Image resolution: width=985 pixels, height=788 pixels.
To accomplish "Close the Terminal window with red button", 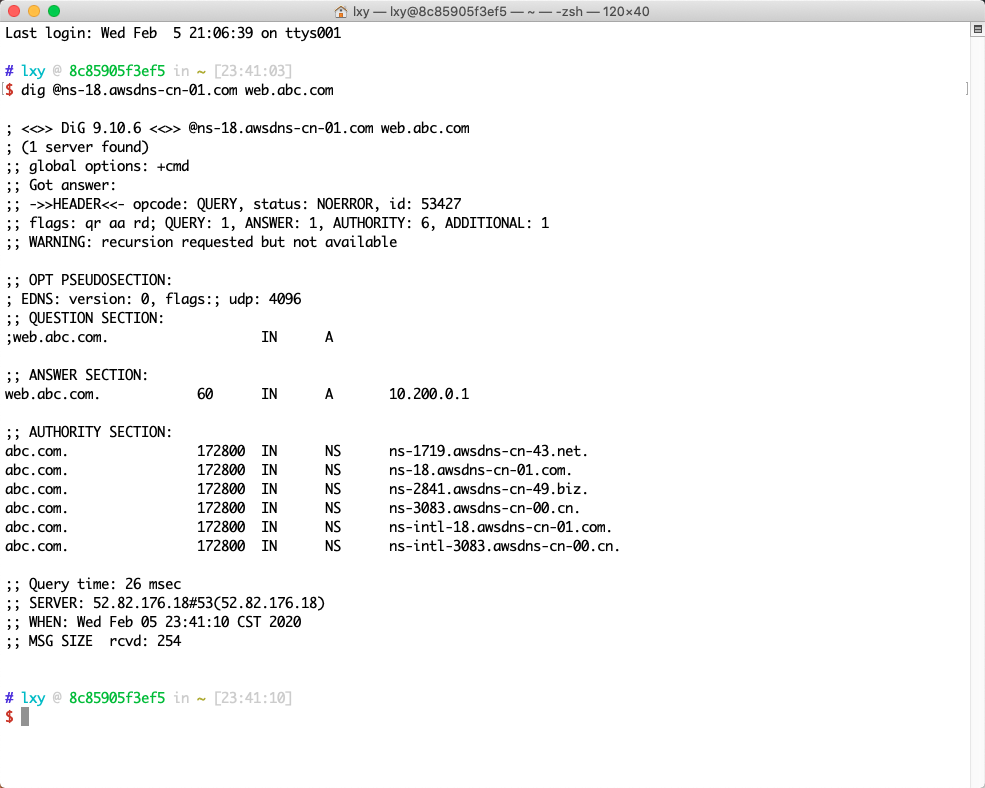I will (14, 11).
